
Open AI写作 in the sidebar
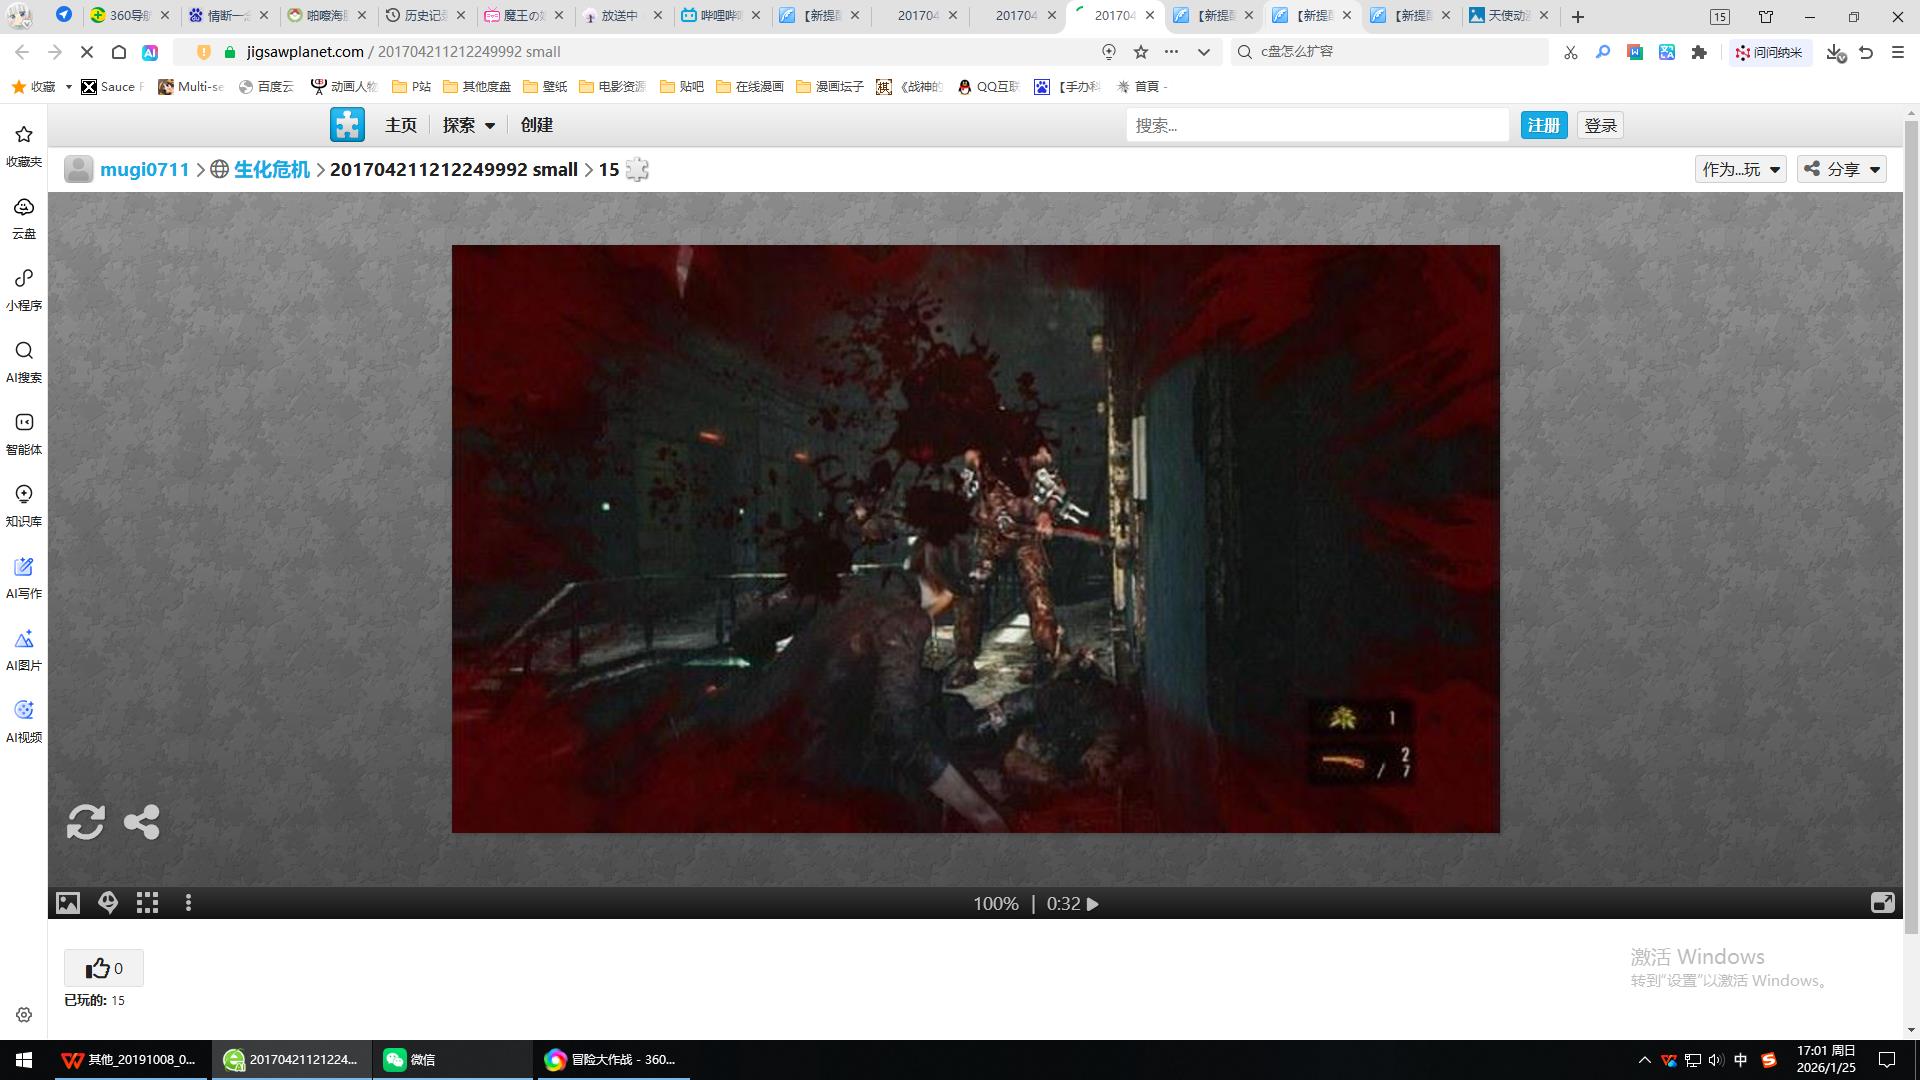24,578
